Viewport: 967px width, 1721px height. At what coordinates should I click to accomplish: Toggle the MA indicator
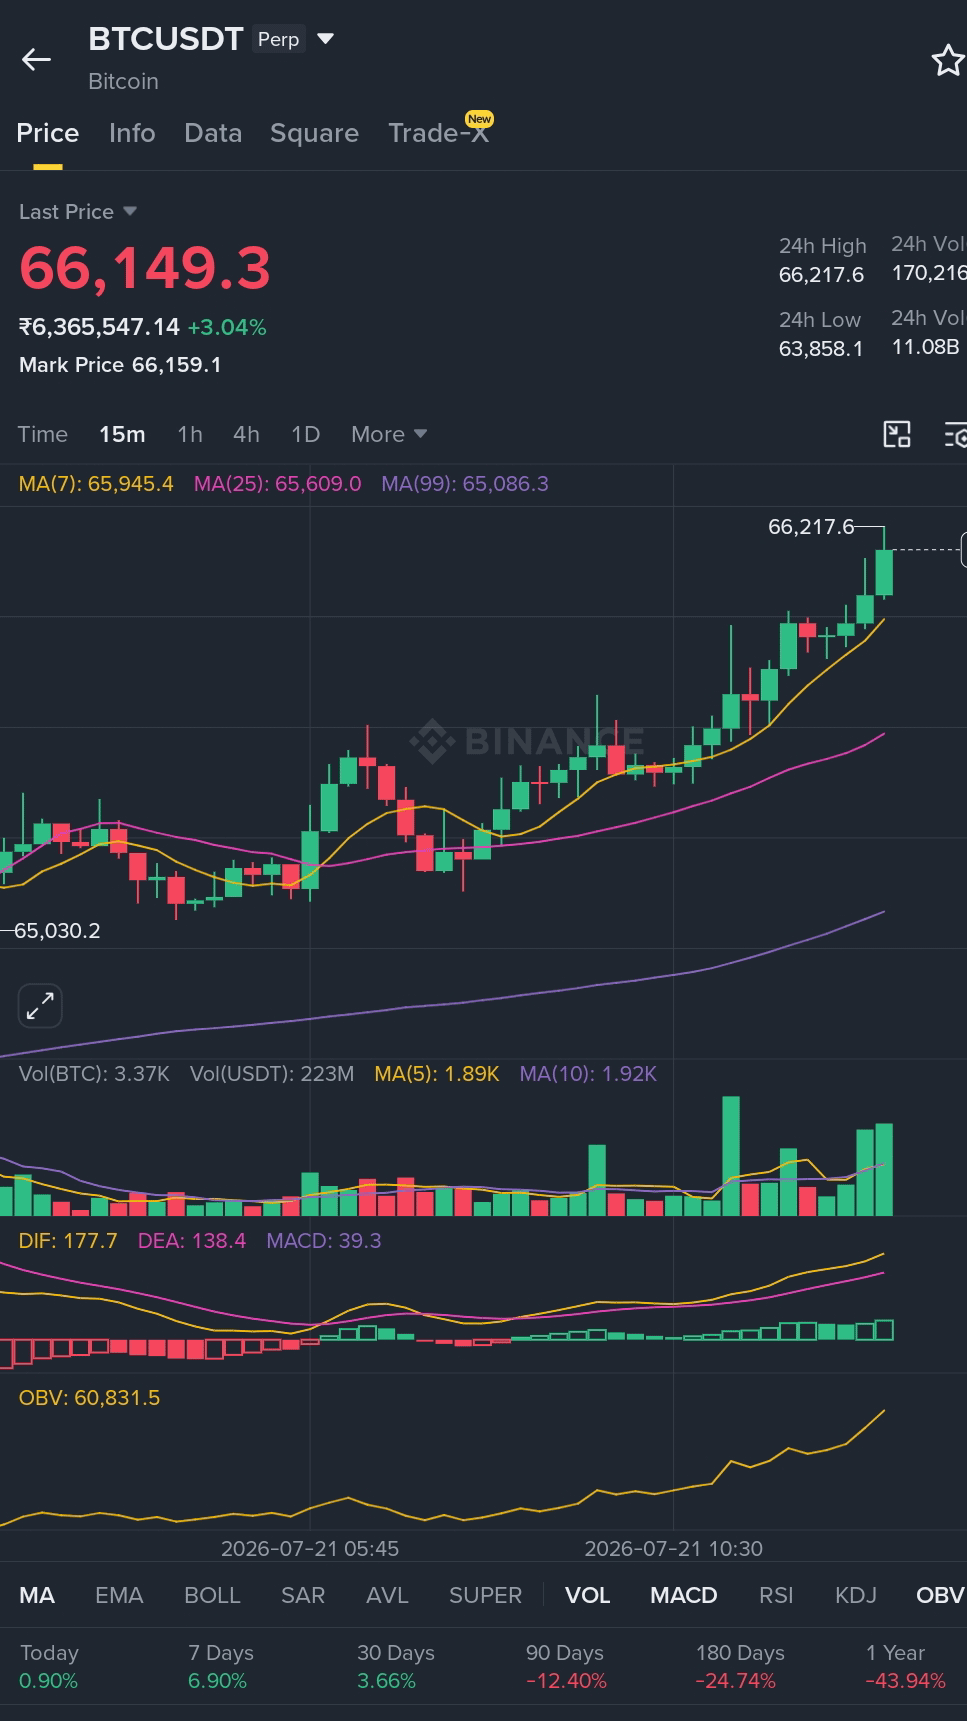coord(37,1595)
